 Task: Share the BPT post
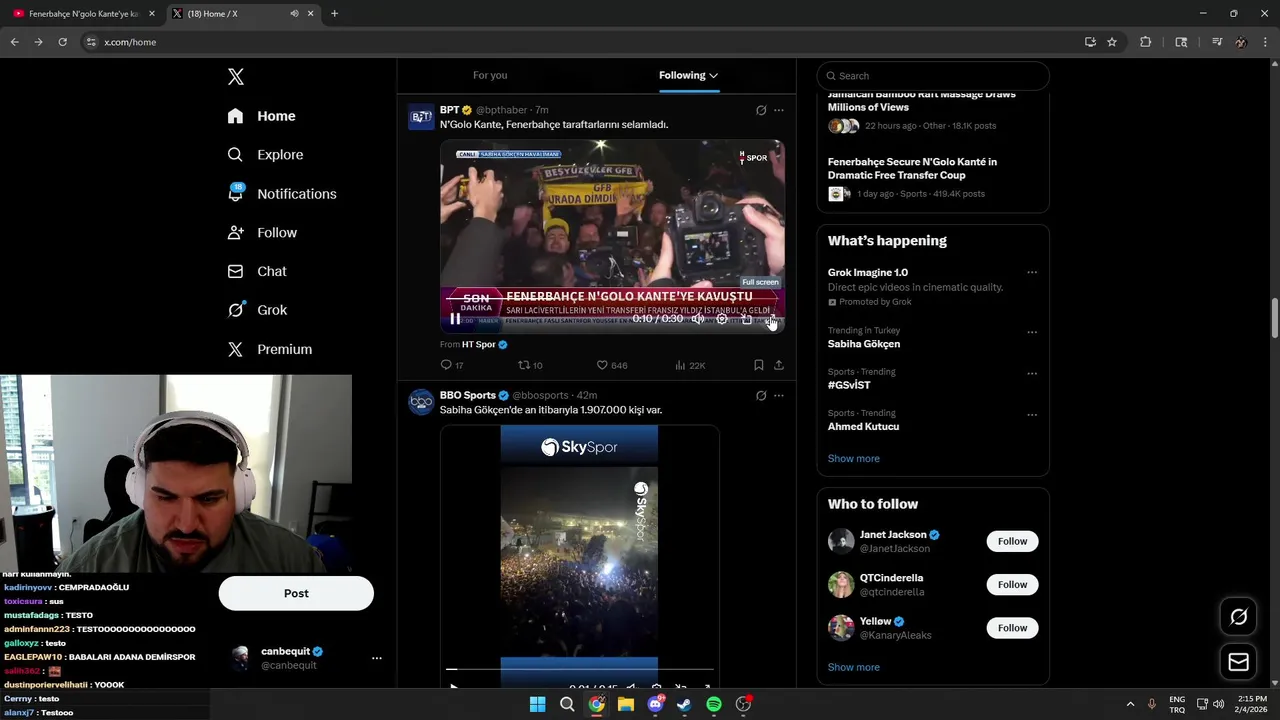(779, 365)
